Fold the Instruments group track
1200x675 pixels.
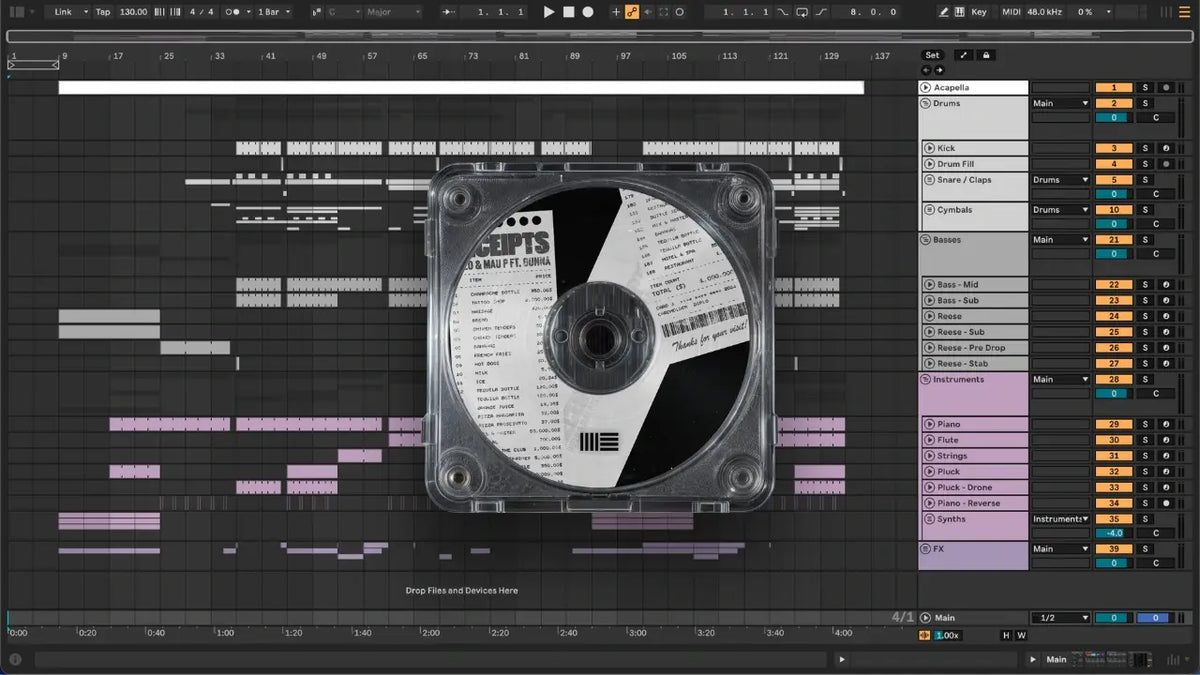click(926, 379)
